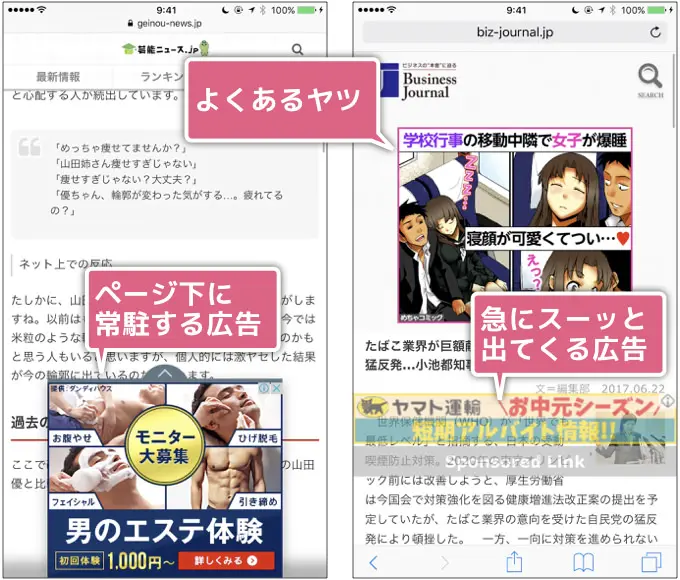Viewport: 680px width, 580px height.
Task: Click the 男のエステ体験 headline
Action: click(164, 531)
